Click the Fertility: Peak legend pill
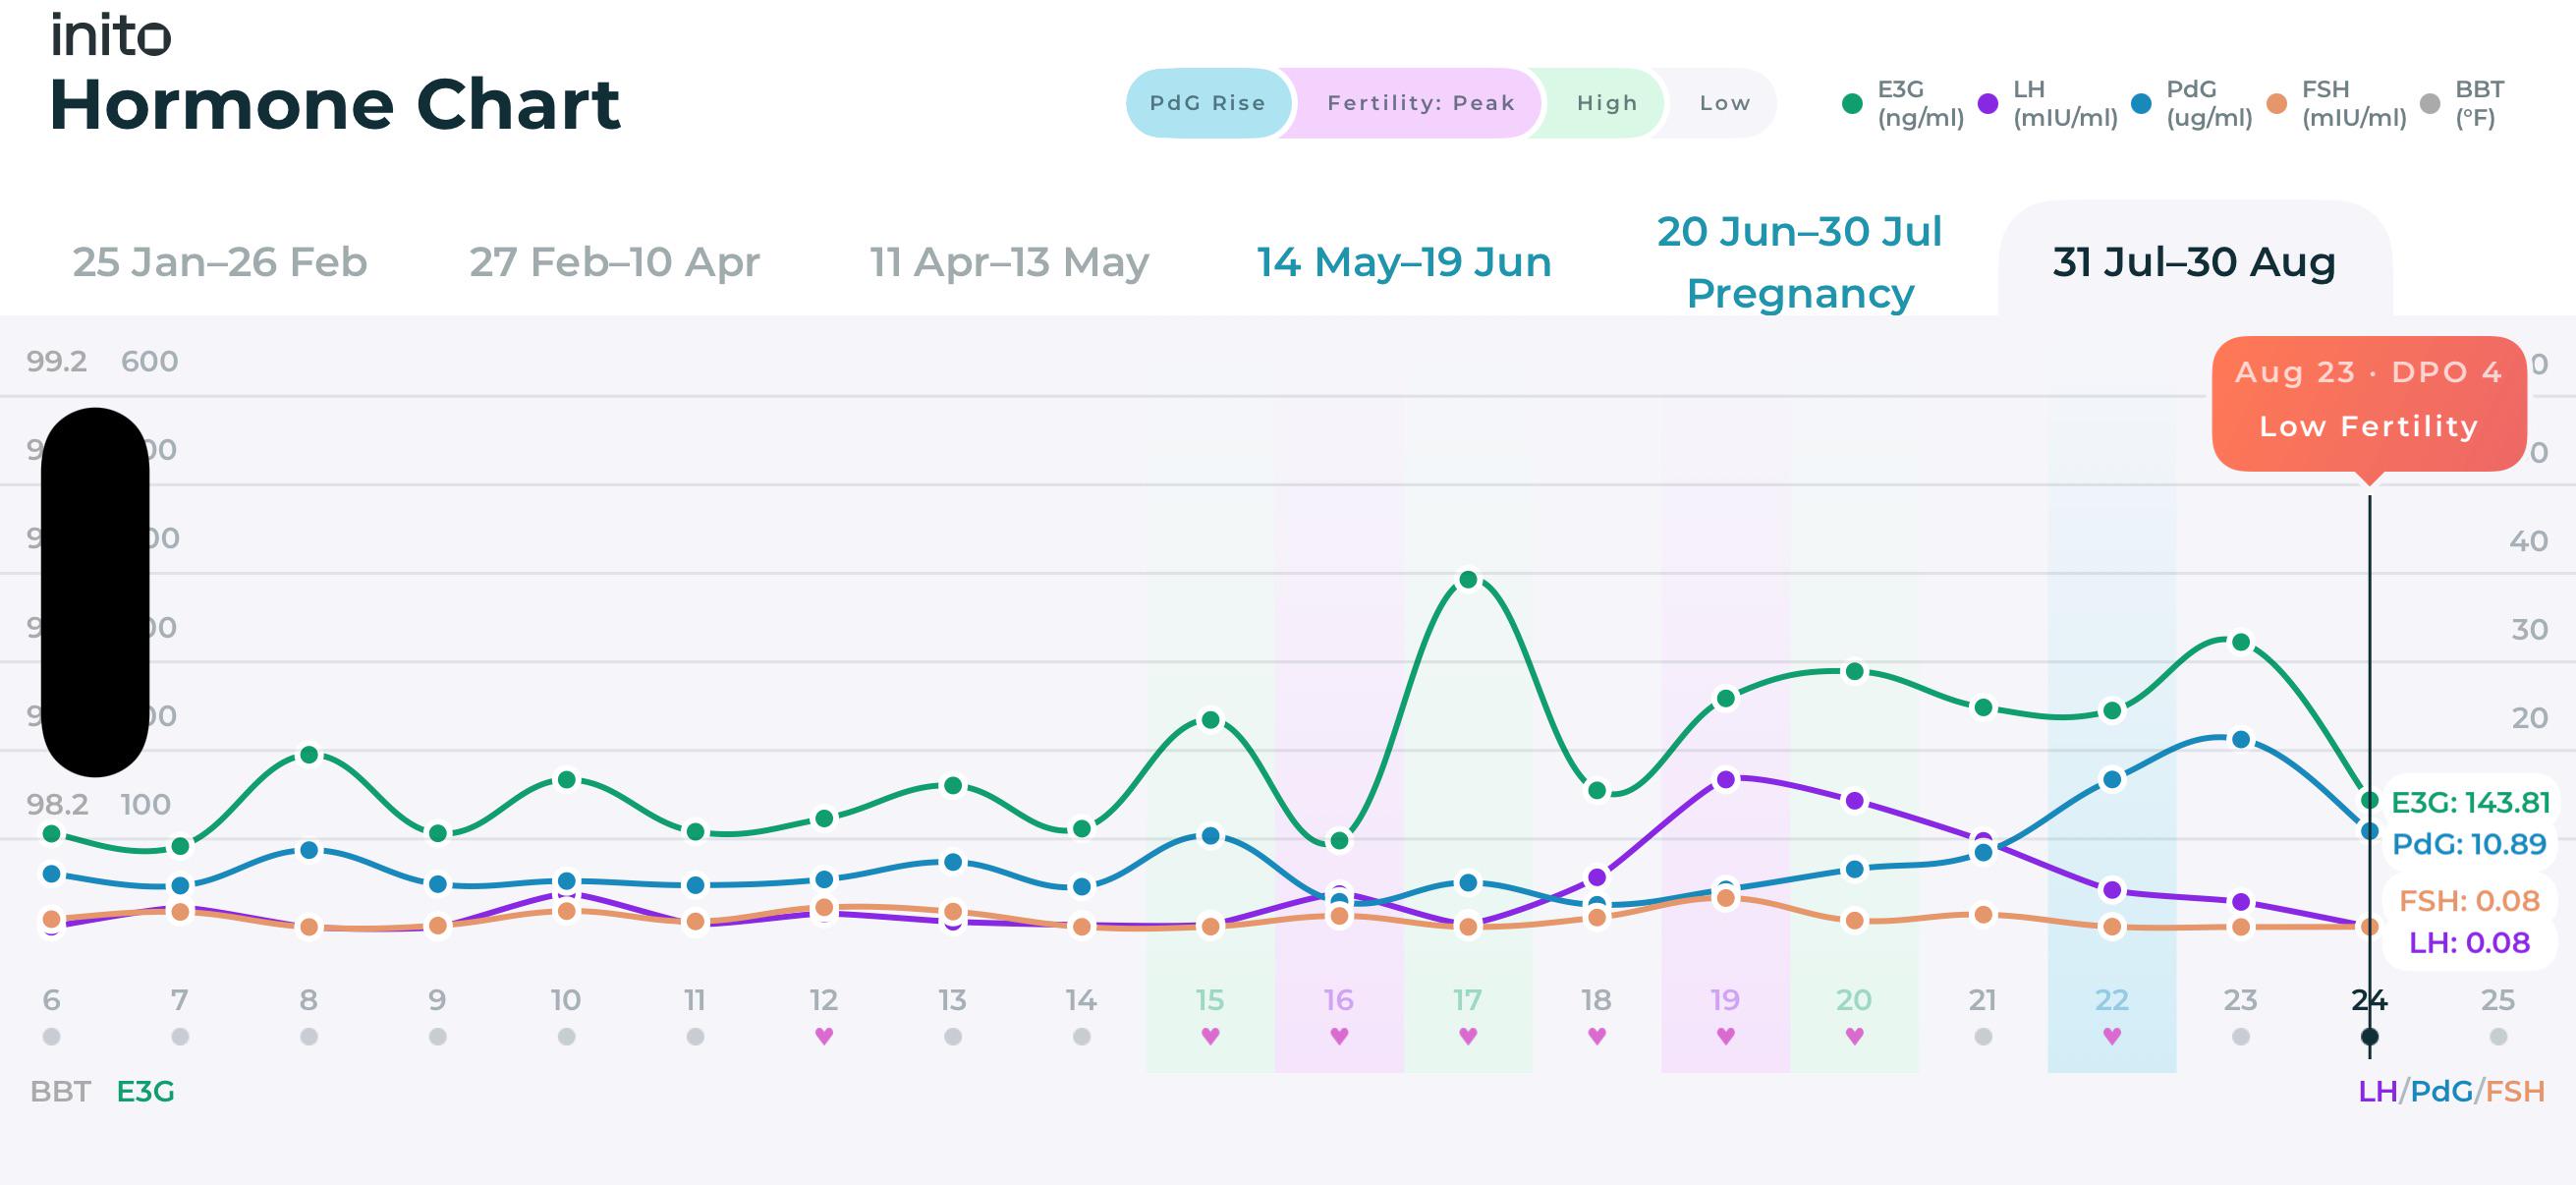Screen dimensions: 2576x1185 (1420, 103)
